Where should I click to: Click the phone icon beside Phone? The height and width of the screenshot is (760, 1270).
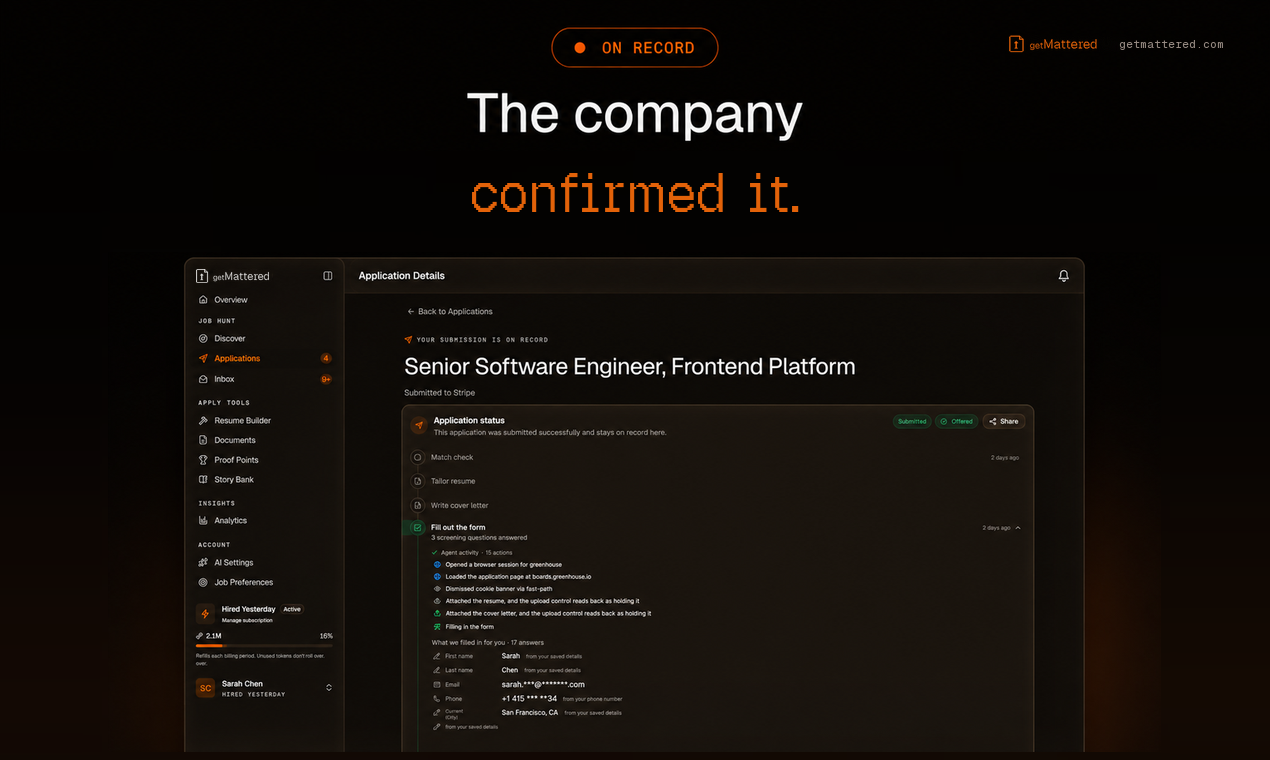(436, 699)
